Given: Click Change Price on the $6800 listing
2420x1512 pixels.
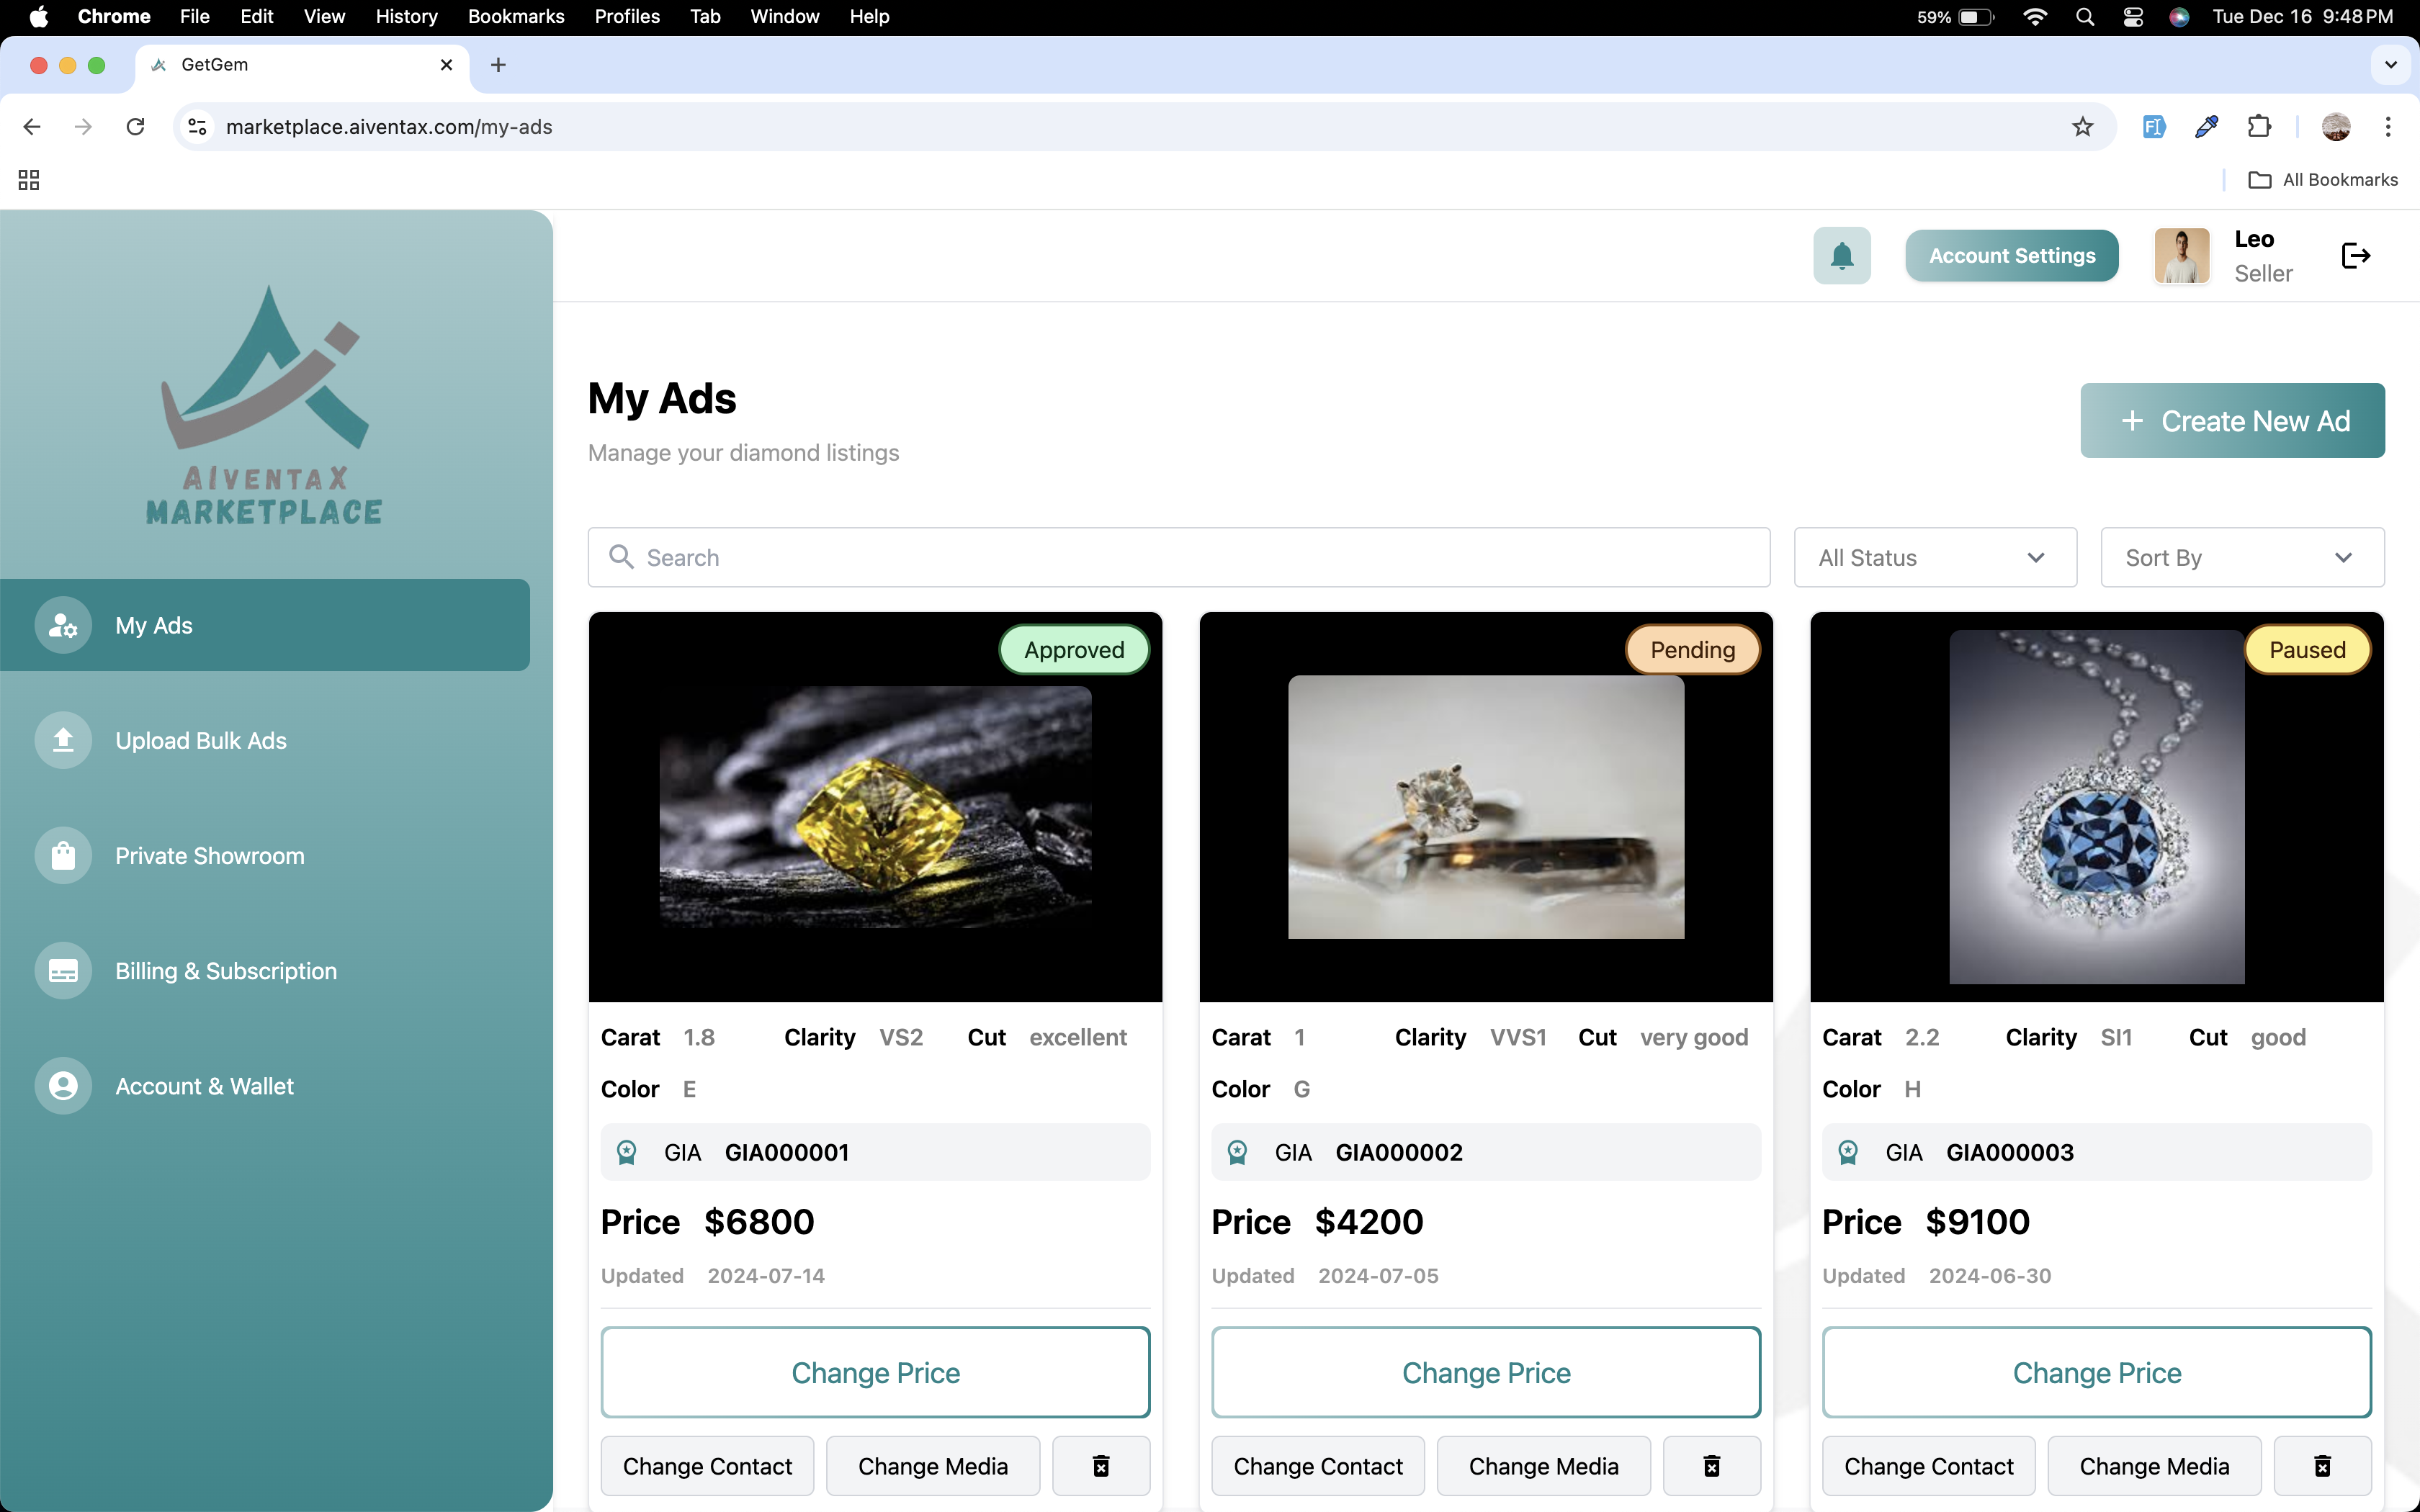Looking at the screenshot, I should pyautogui.click(x=875, y=1372).
